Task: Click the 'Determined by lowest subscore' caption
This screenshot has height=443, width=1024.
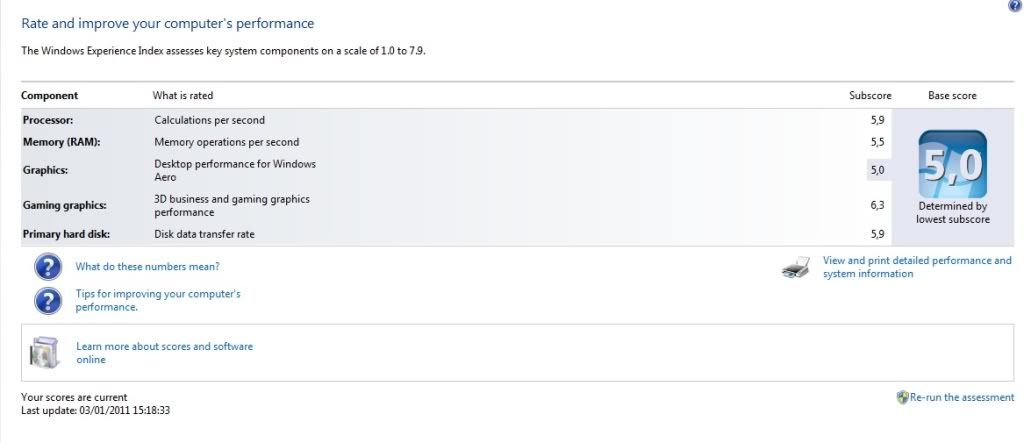Action: (x=952, y=213)
